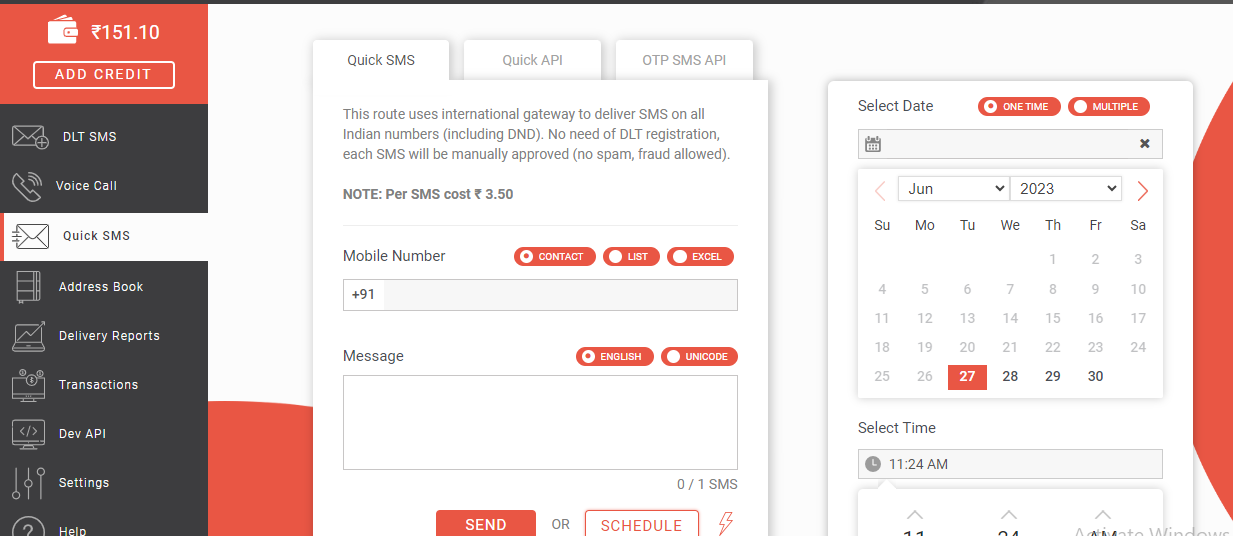Image resolution: width=1233 pixels, height=536 pixels.
Task: Click the Settings sliders icon
Action: pyautogui.click(x=28, y=483)
